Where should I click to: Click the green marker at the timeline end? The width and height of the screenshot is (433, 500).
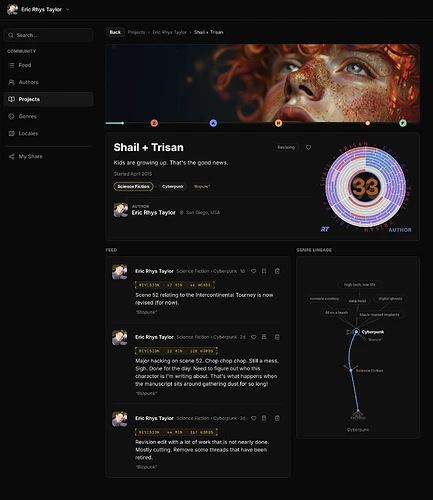(403, 123)
